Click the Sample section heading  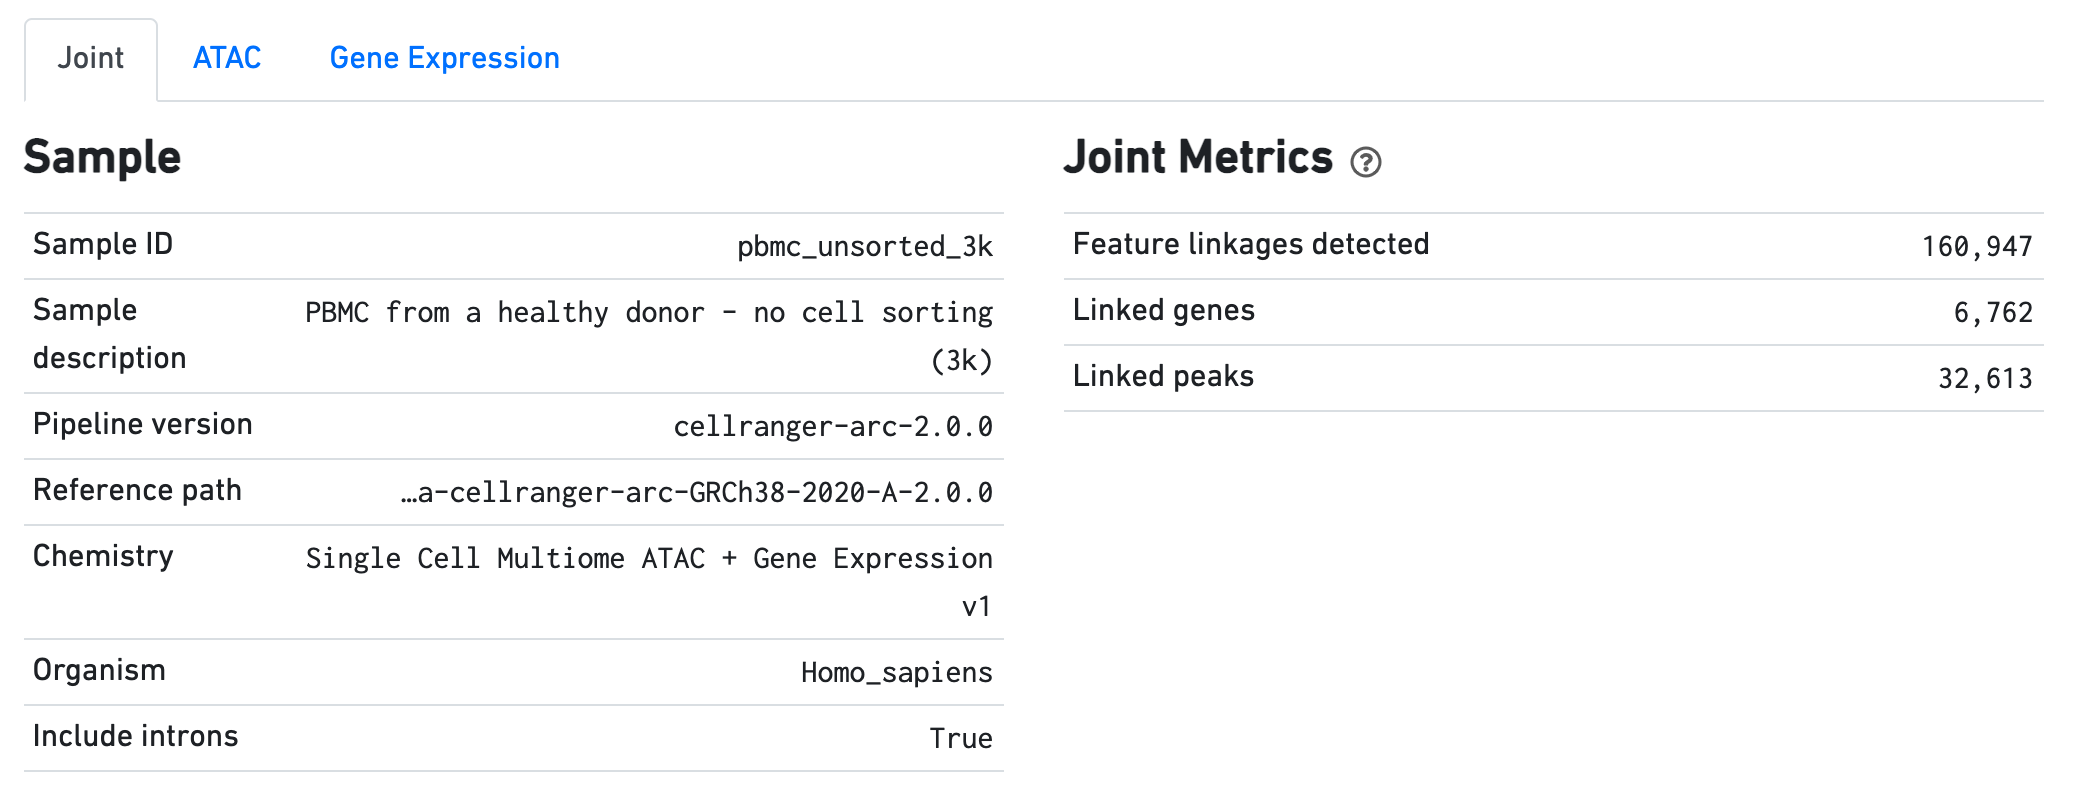(x=102, y=158)
